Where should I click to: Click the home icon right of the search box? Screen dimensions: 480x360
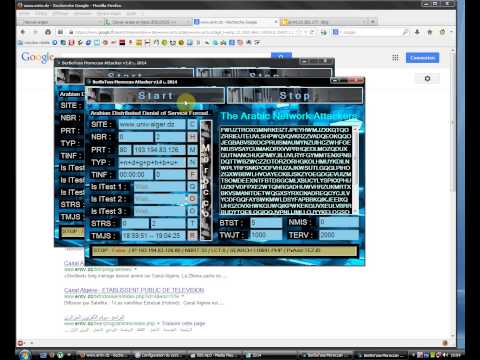coord(430,32)
